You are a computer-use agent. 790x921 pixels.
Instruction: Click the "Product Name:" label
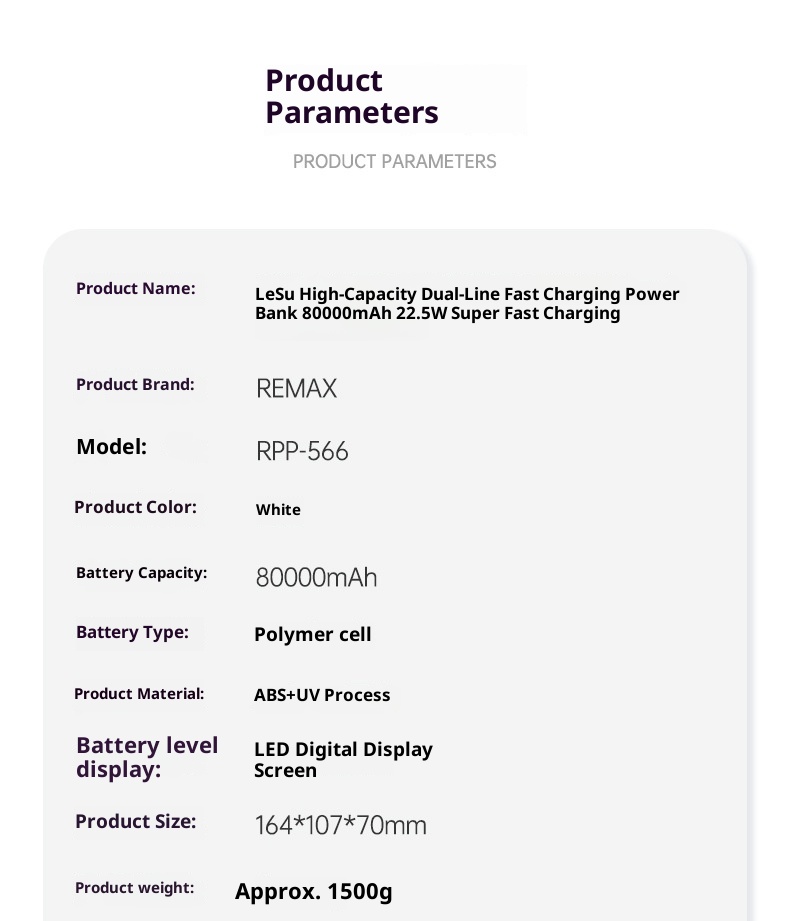click(x=136, y=289)
